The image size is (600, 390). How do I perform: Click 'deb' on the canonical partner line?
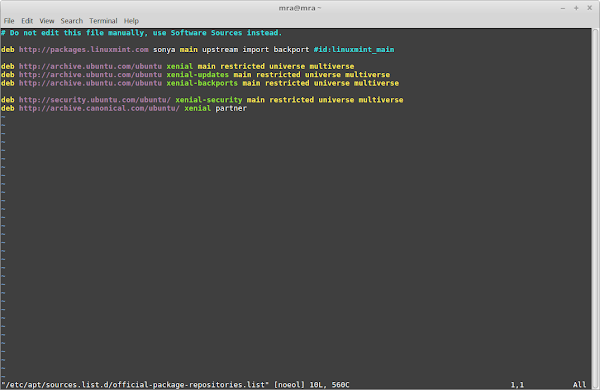coord(8,108)
